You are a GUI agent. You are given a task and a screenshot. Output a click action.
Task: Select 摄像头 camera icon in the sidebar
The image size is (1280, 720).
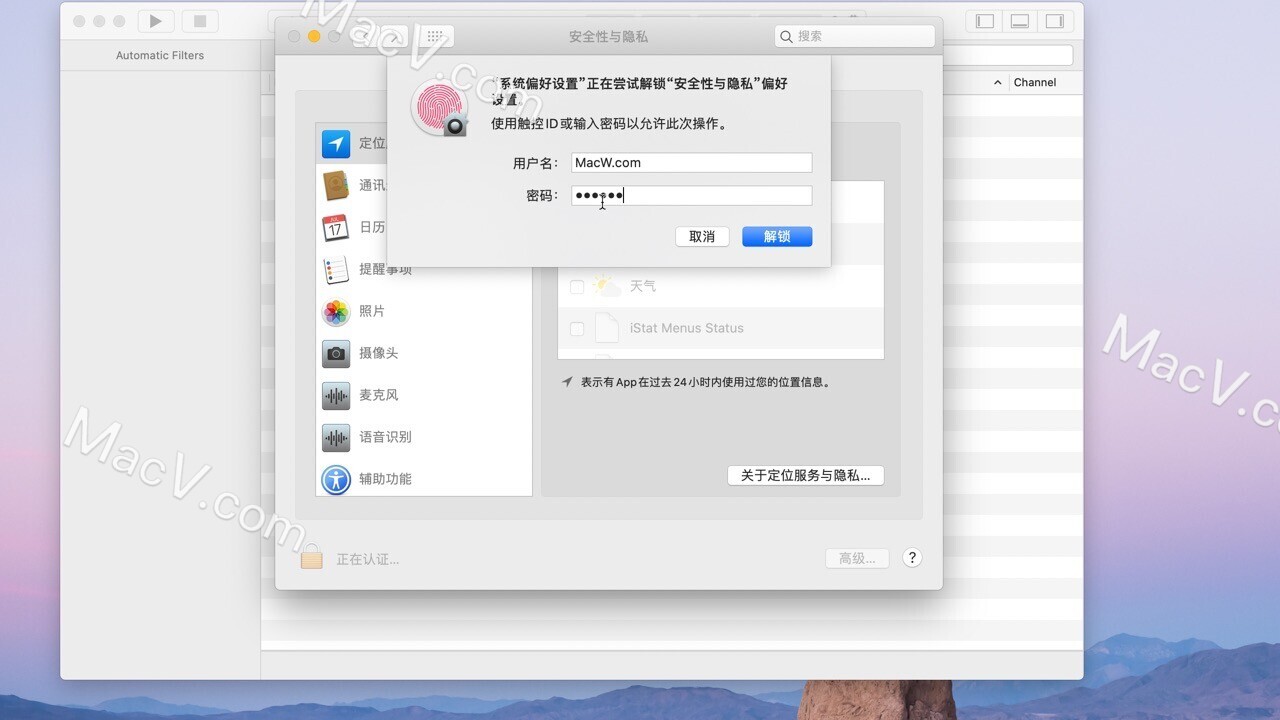tap(336, 354)
